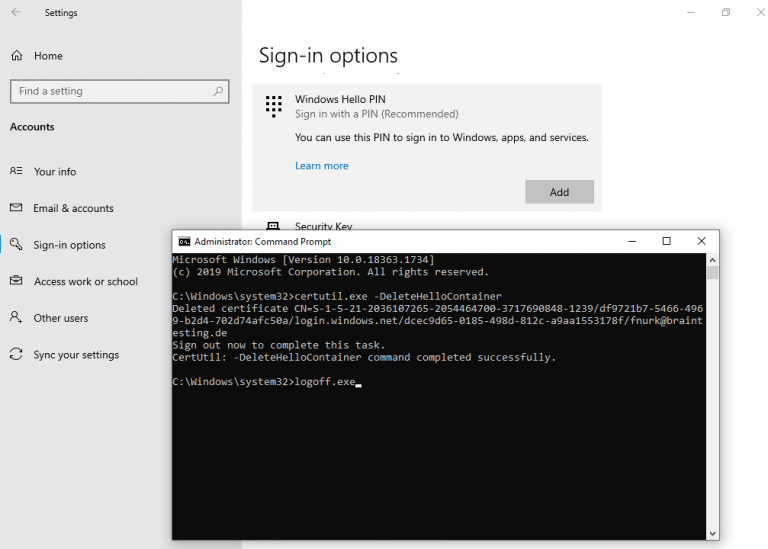Select Sign-in options in sidebar

tap(69, 245)
